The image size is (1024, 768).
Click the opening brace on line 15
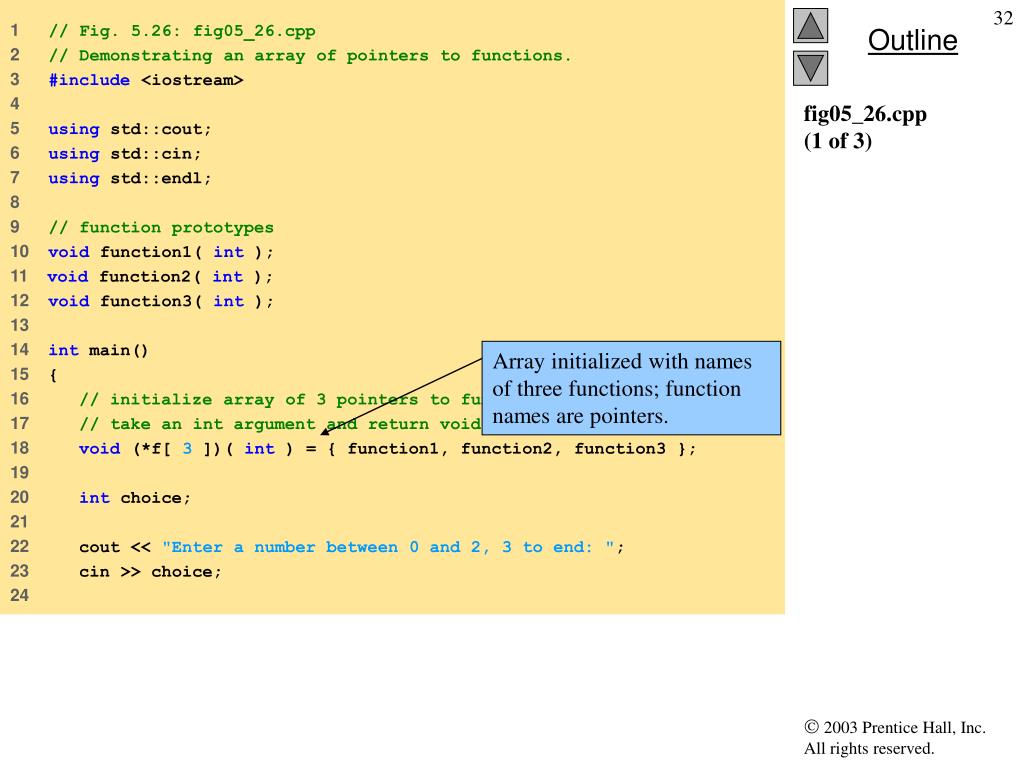53,376
